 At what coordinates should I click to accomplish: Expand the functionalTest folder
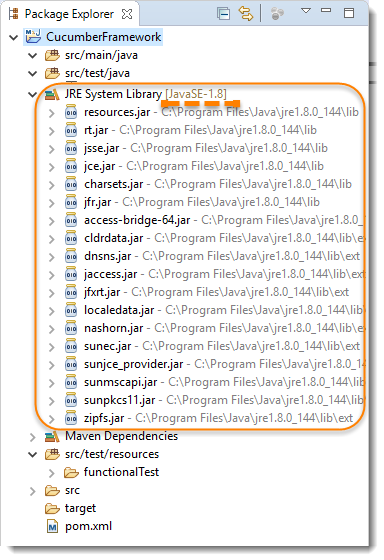coord(52,473)
